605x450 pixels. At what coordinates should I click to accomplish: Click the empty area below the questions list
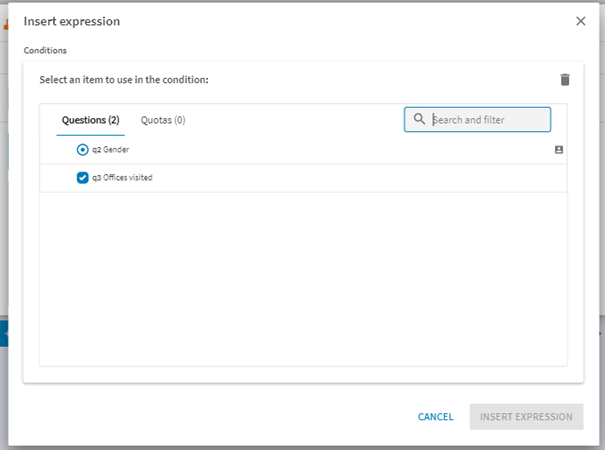[x=303, y=279]
